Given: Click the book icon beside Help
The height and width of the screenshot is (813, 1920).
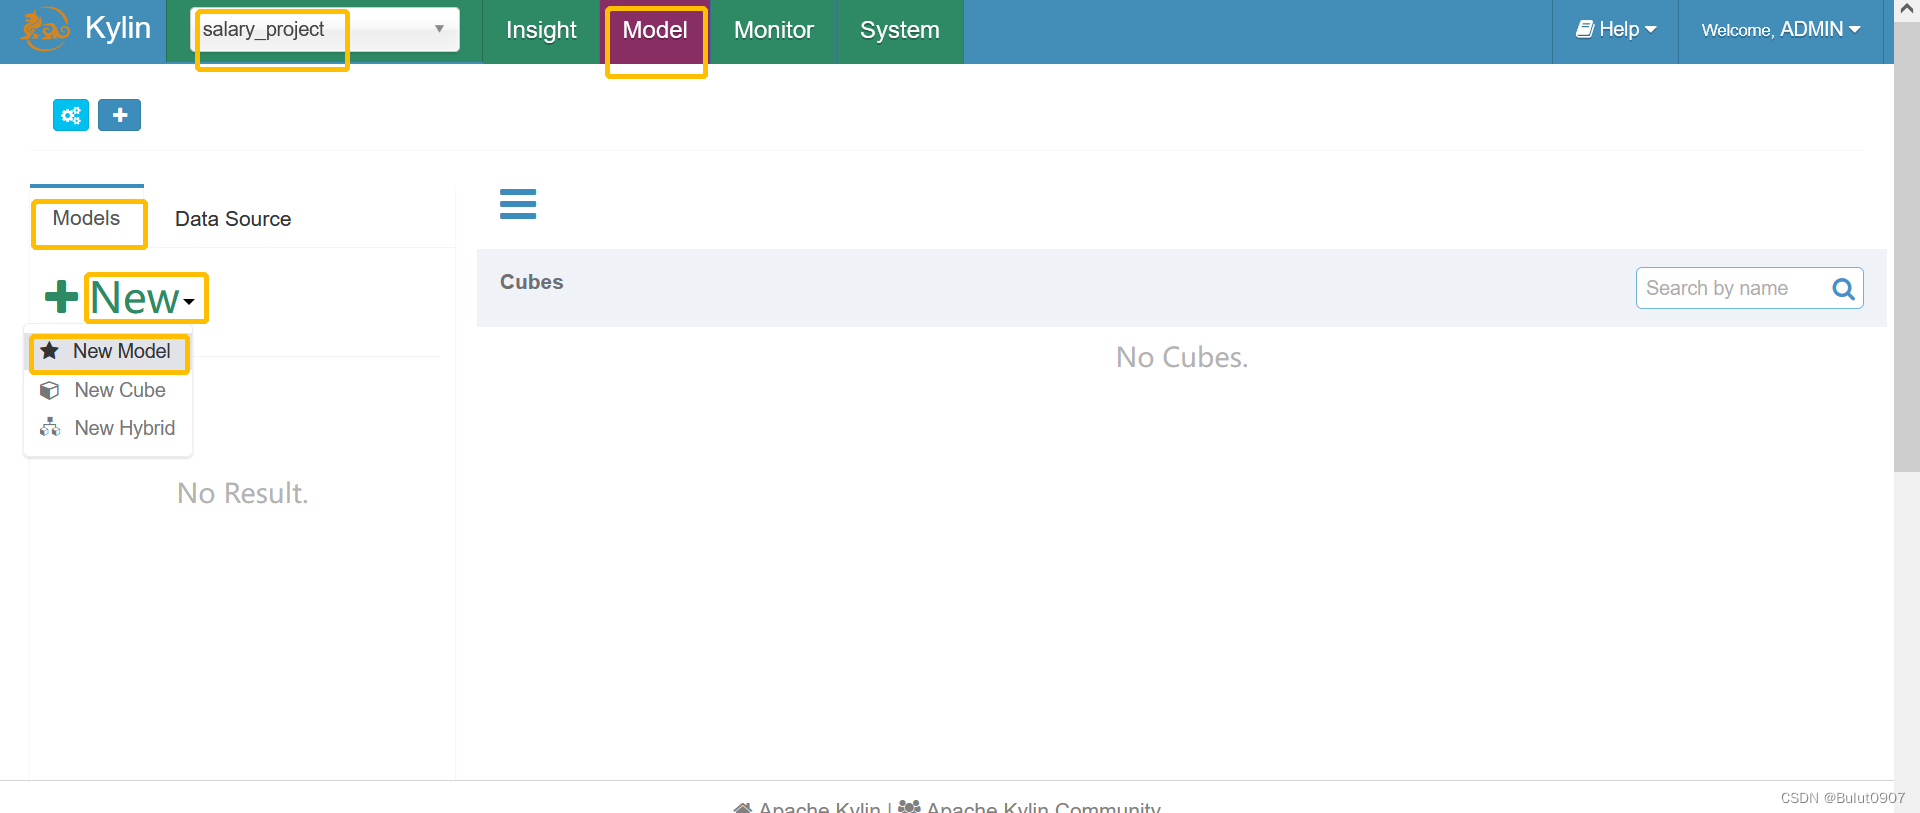Looking at the screenshot, I should pos(1585,30).
